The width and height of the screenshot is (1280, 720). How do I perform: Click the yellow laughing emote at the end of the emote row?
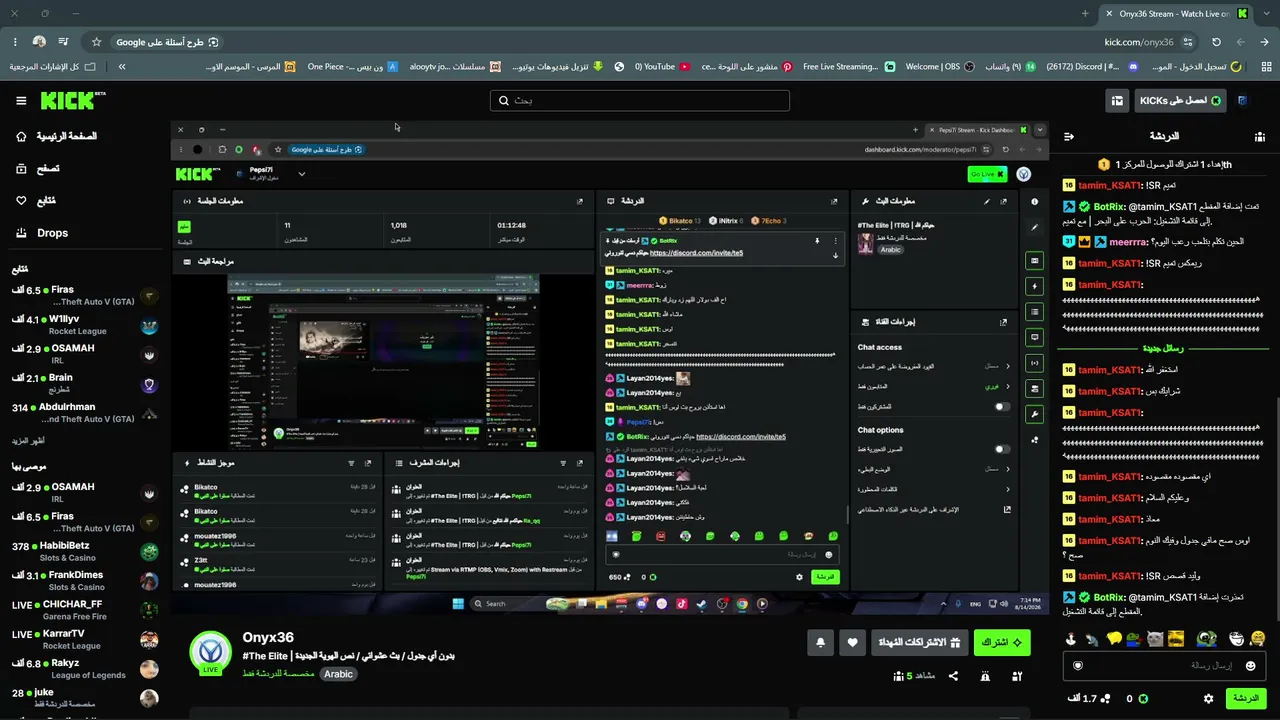click(x=1257, y=639)
